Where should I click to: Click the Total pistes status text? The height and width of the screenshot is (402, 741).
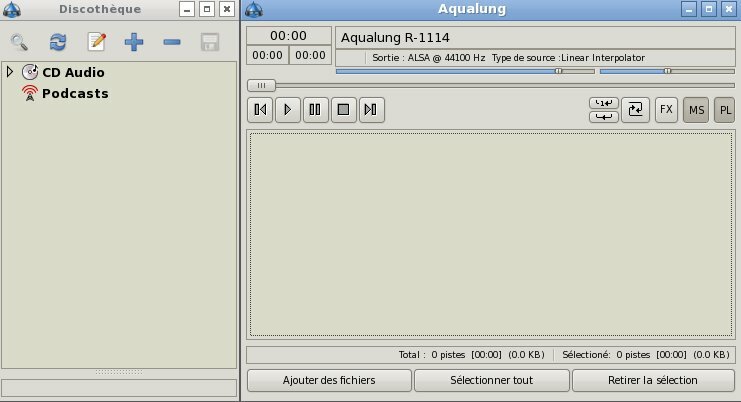tap(471, 355)
